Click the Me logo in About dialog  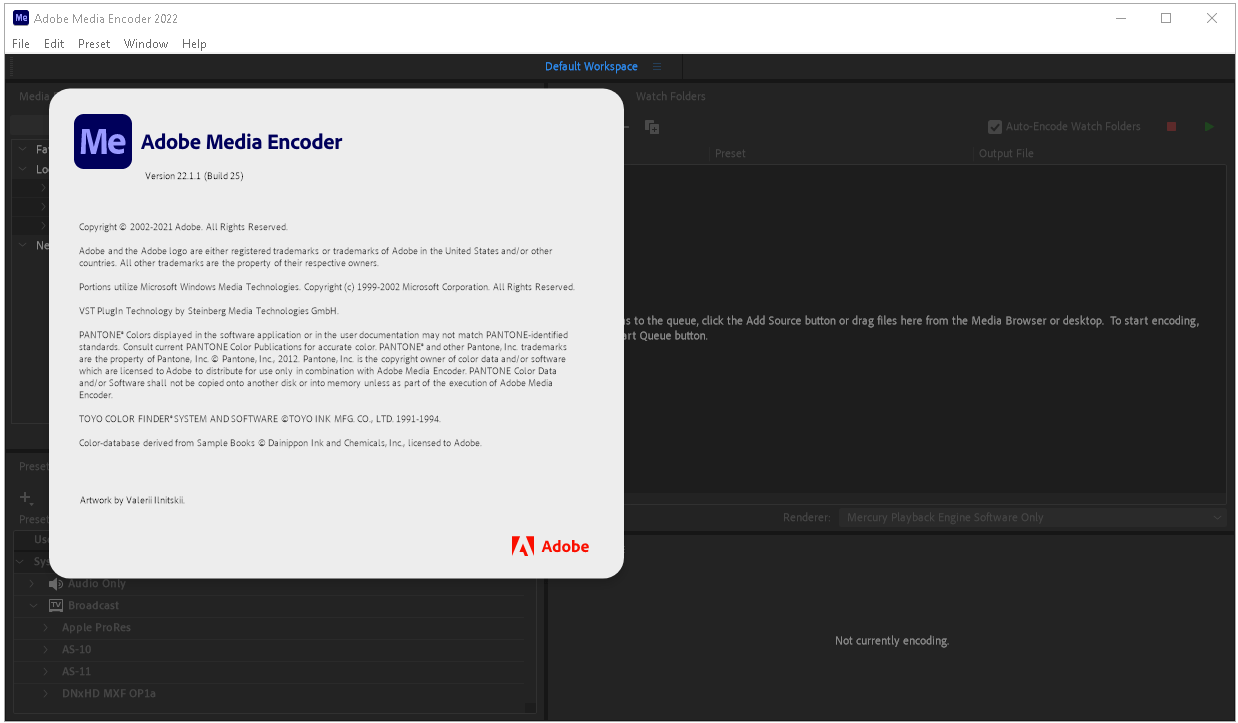tap(103, 142)
